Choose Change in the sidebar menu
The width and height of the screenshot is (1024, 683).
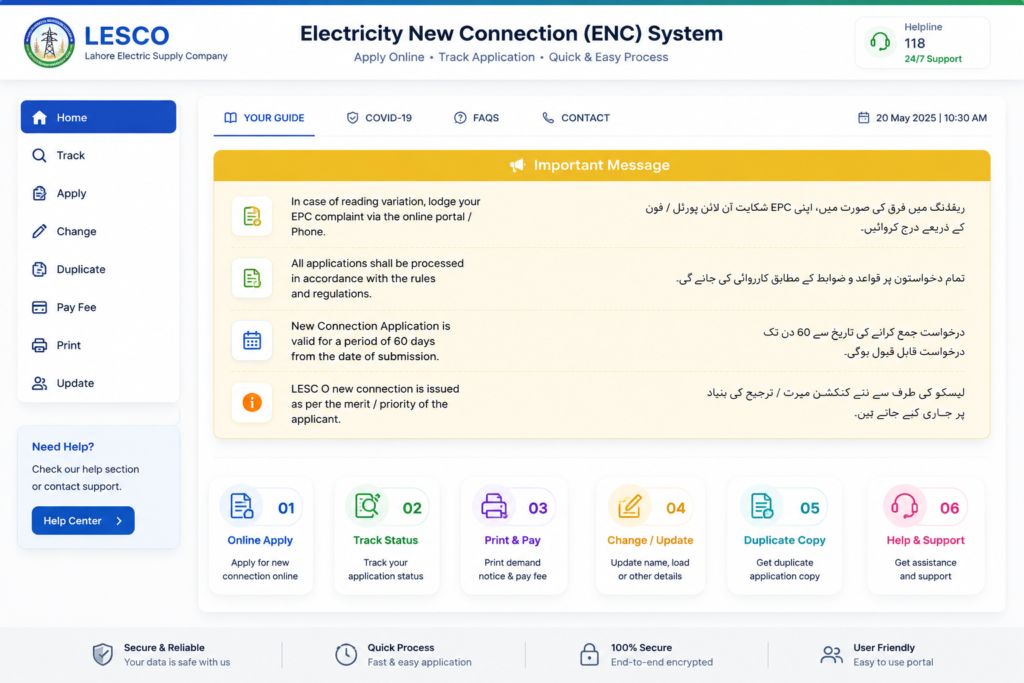pyautogui.click(x=99, y=231)
